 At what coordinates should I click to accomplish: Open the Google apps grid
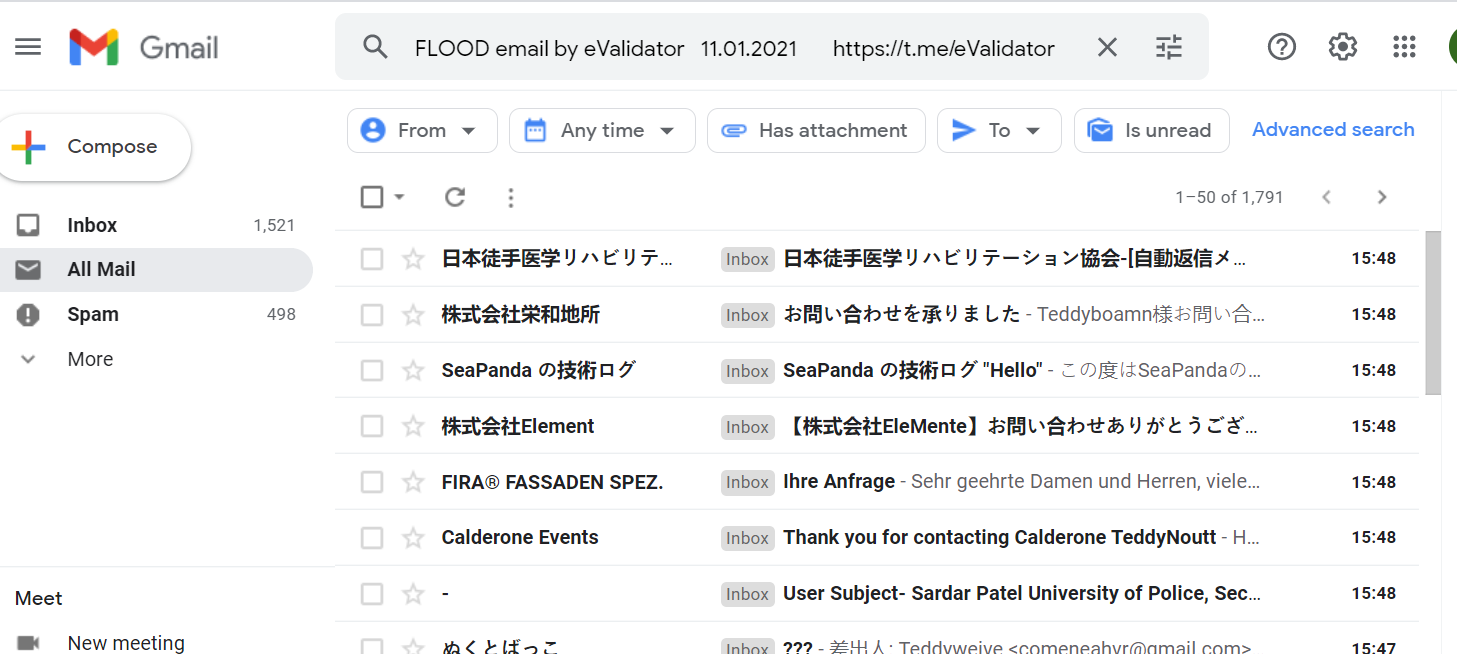[1404, 47]
